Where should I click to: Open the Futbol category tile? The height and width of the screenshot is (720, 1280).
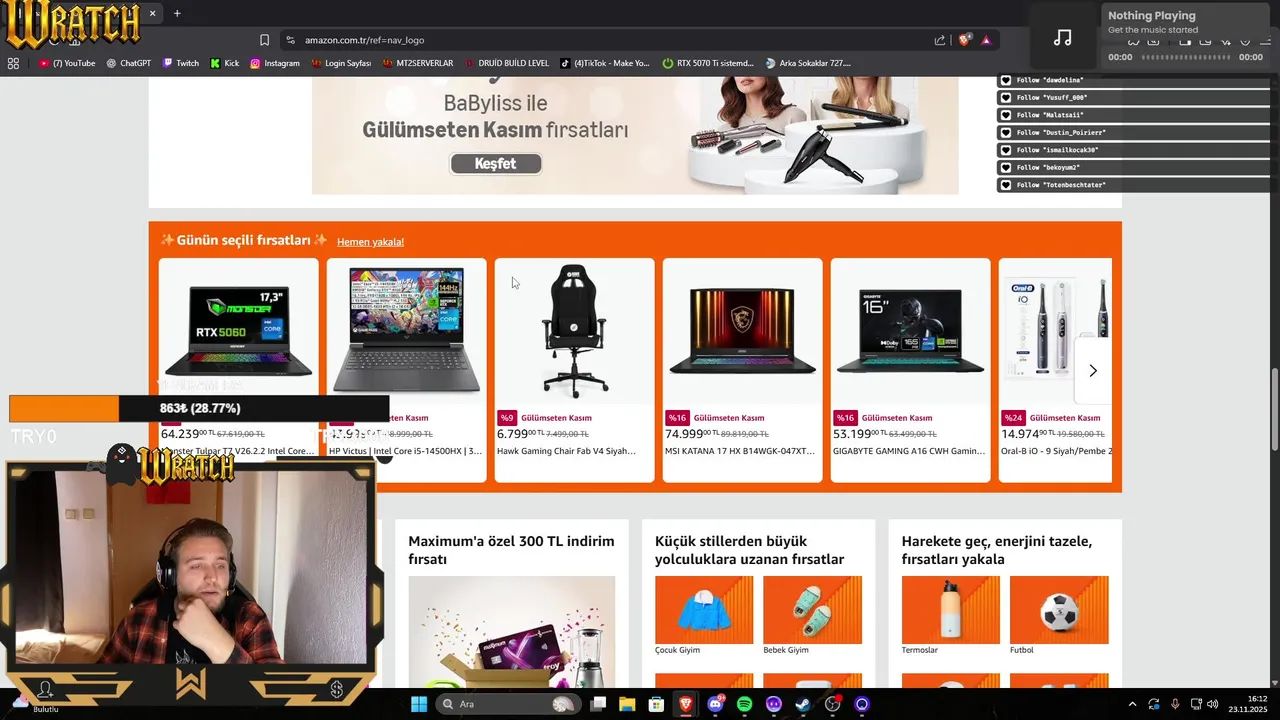[1059, 610]
